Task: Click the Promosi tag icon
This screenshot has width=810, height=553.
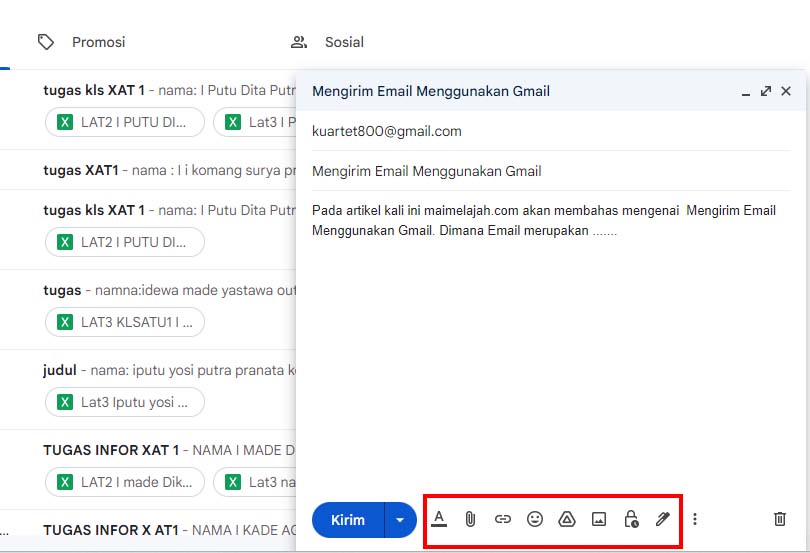Action: click(46, 42)
